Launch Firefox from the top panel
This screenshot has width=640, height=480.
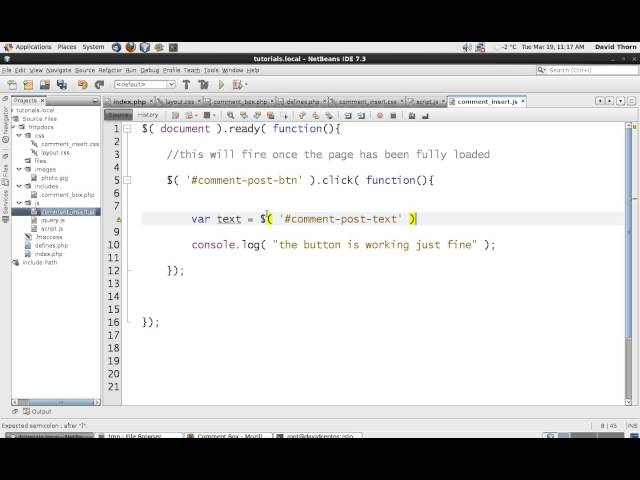point(131,47)
